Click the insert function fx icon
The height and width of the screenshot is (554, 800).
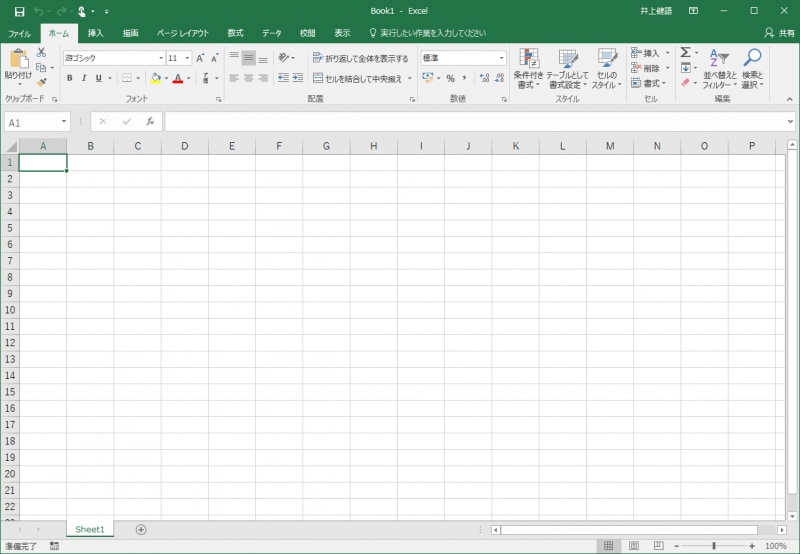[x=150, y=121]
